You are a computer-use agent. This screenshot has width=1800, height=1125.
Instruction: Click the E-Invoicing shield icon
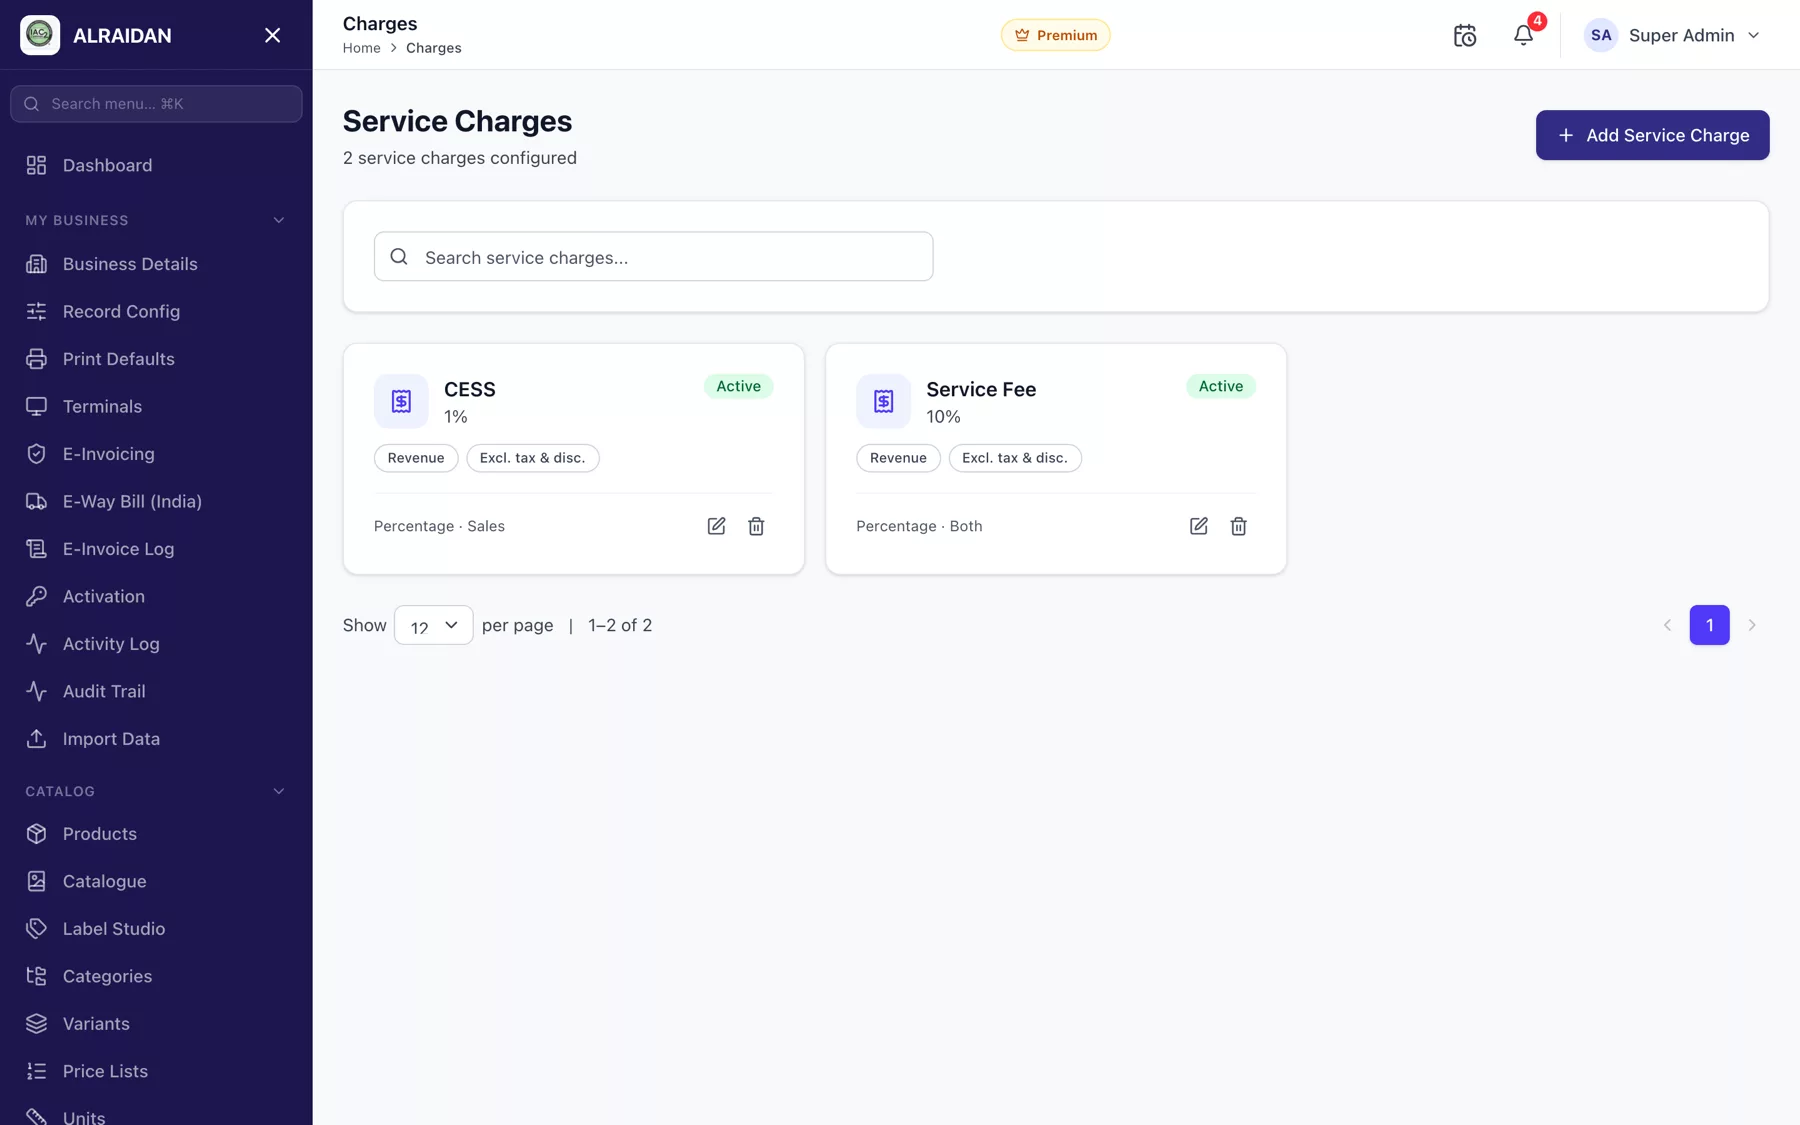point(37,454)
